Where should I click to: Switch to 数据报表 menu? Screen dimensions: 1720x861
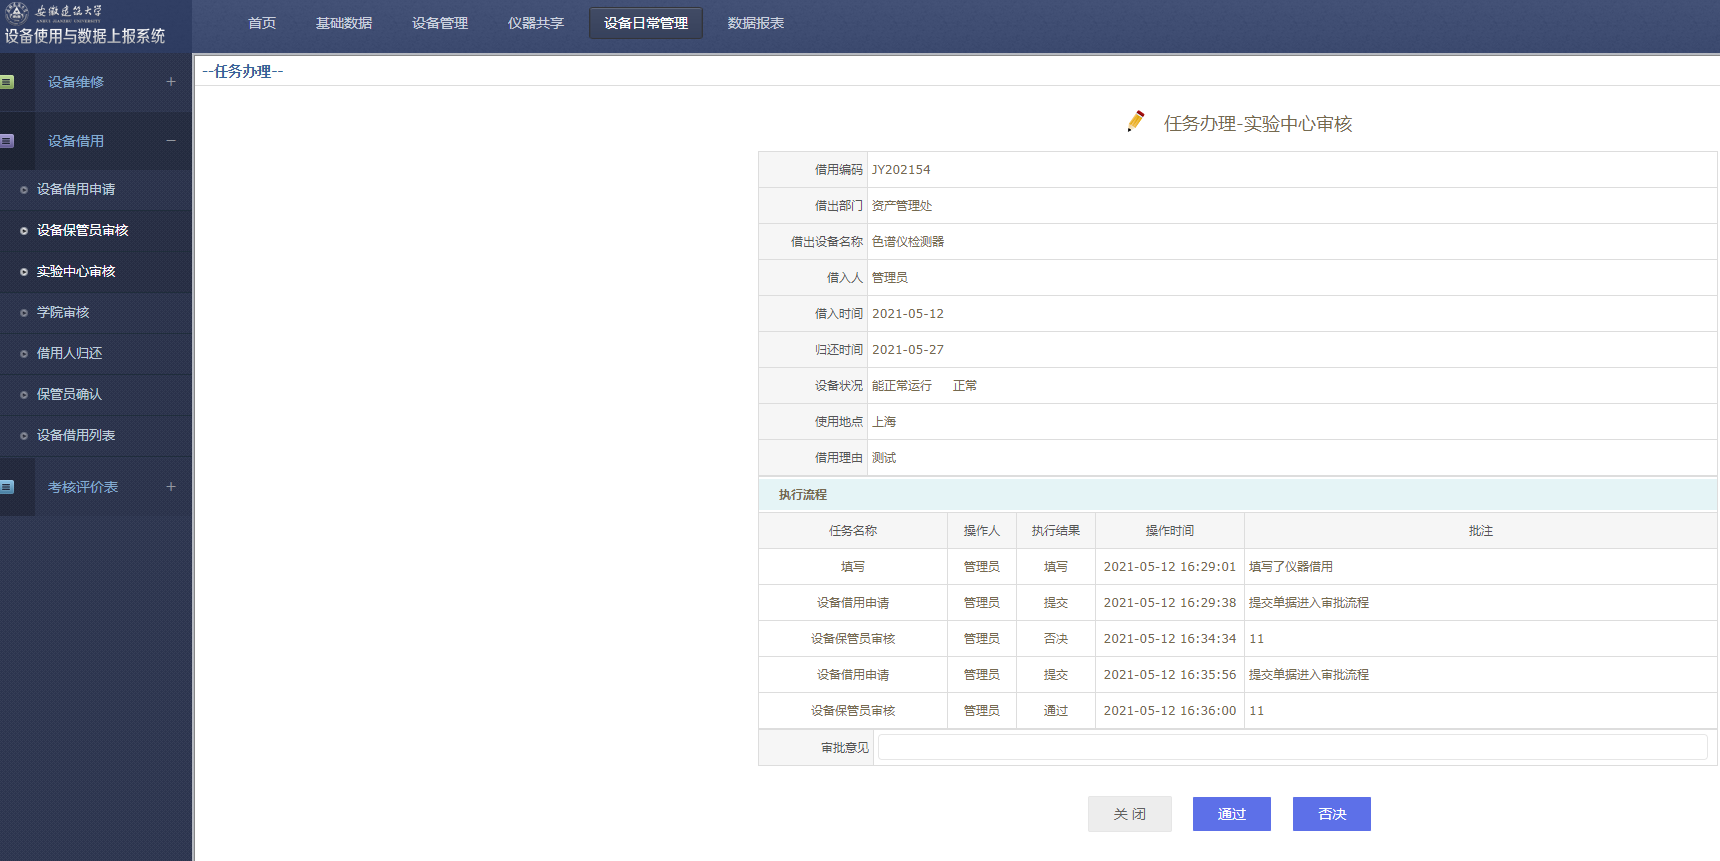(x=755, y=23)
